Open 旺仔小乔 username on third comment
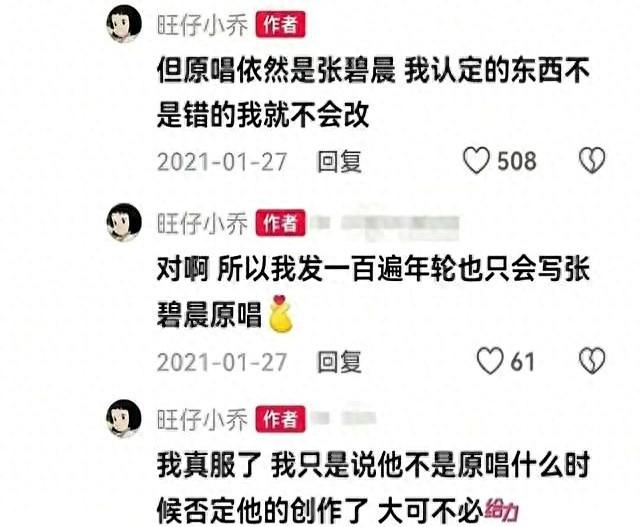Viewport: 640px width, 527px height. pyautogui.click(x=202, y=420)
